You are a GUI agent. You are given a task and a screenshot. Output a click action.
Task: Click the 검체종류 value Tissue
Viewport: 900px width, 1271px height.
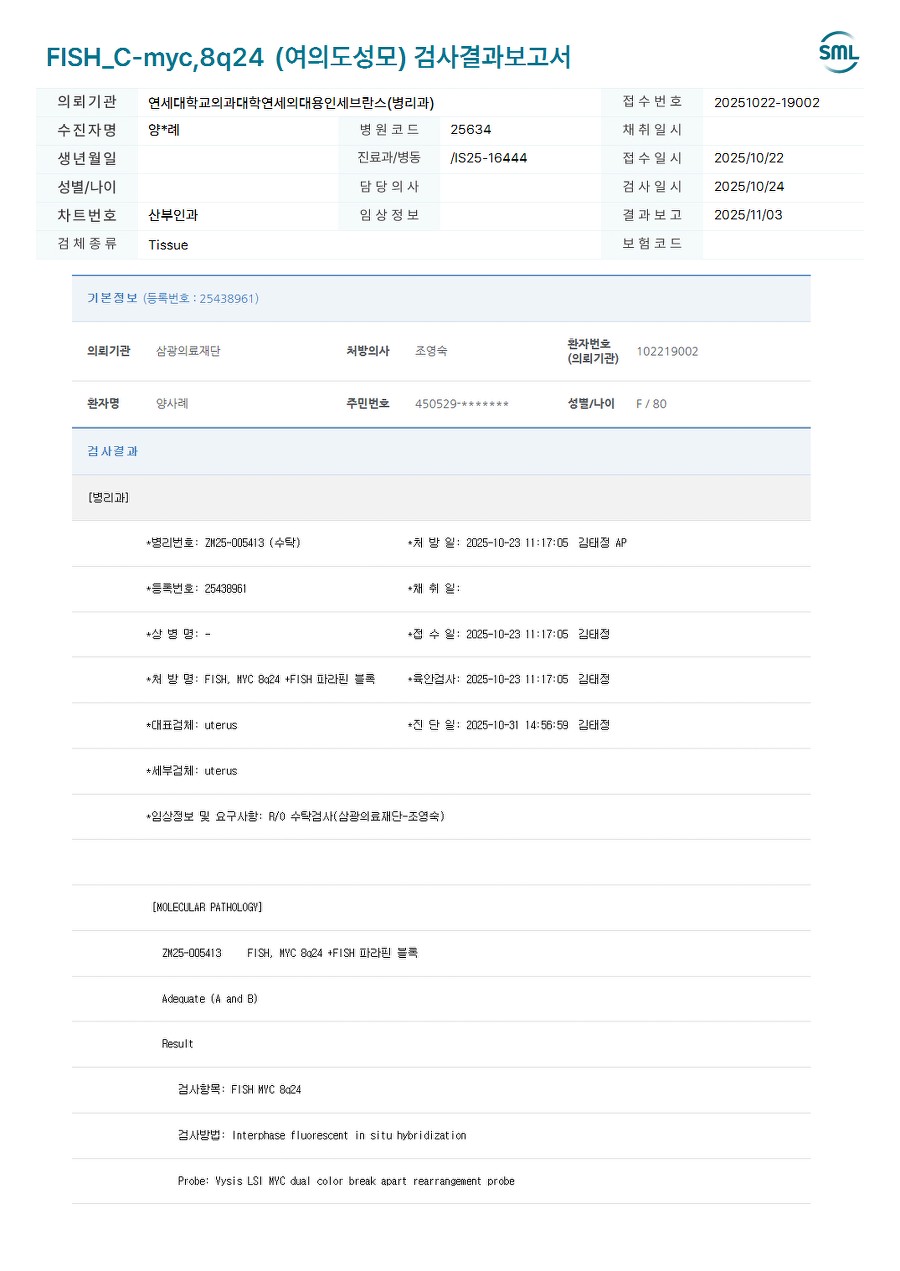(x=168, y=245)
